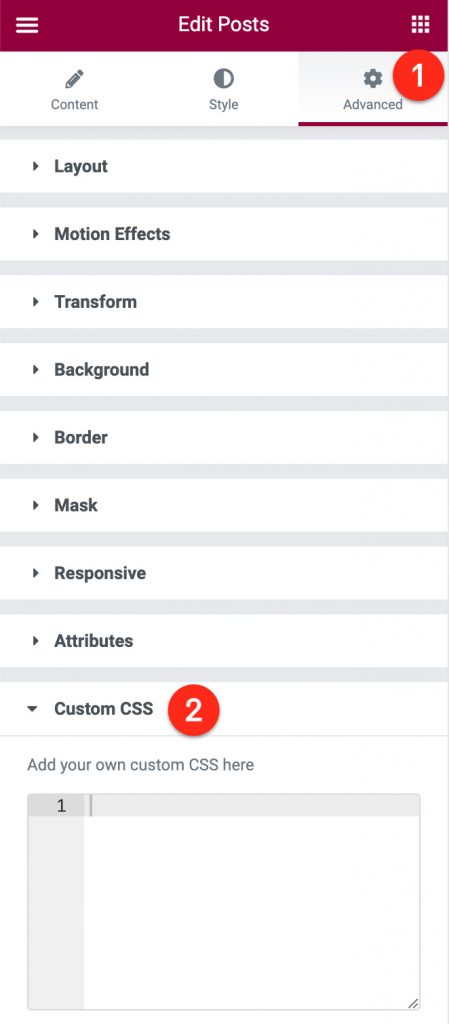Expand the Attributes section
Viewport: 449px width, 1024px height.
tap(224, 641)
